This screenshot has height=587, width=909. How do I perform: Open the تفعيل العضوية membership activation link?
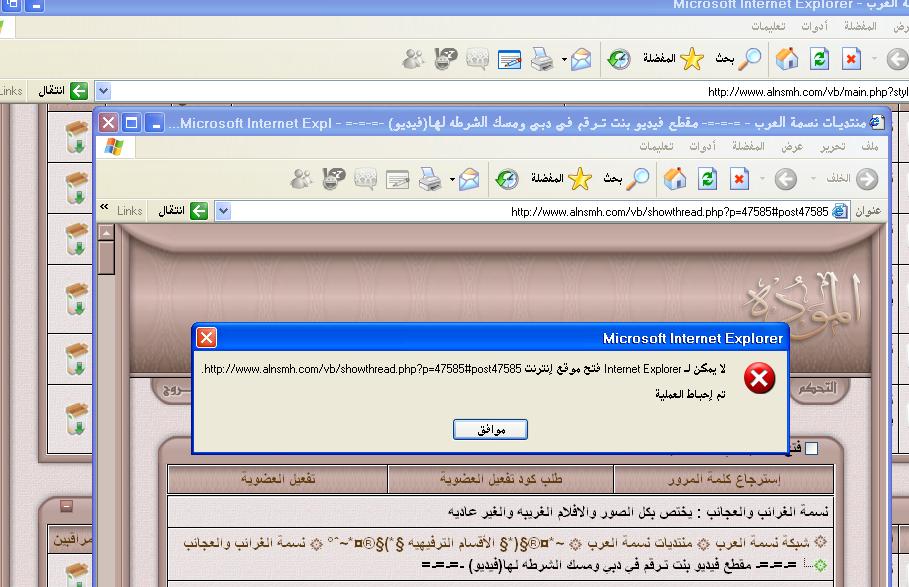(x=278, y=479)
